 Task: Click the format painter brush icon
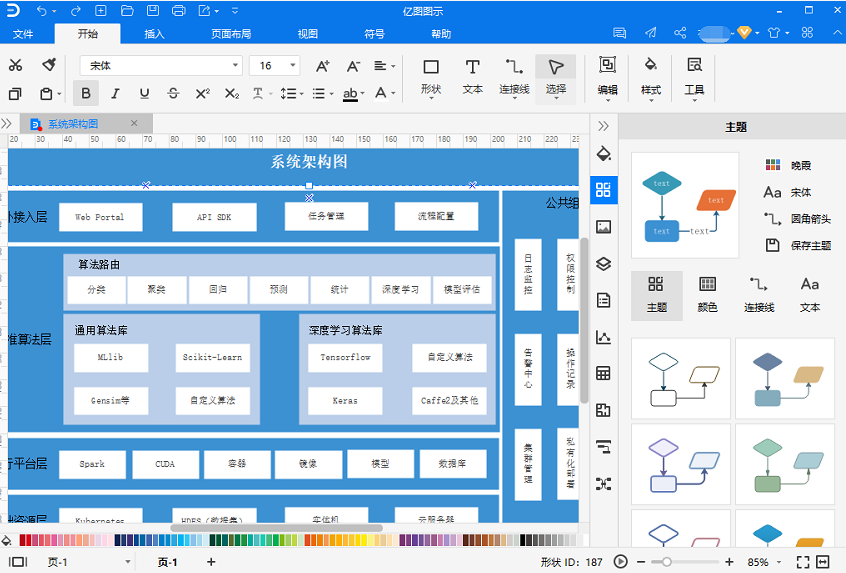49,65
